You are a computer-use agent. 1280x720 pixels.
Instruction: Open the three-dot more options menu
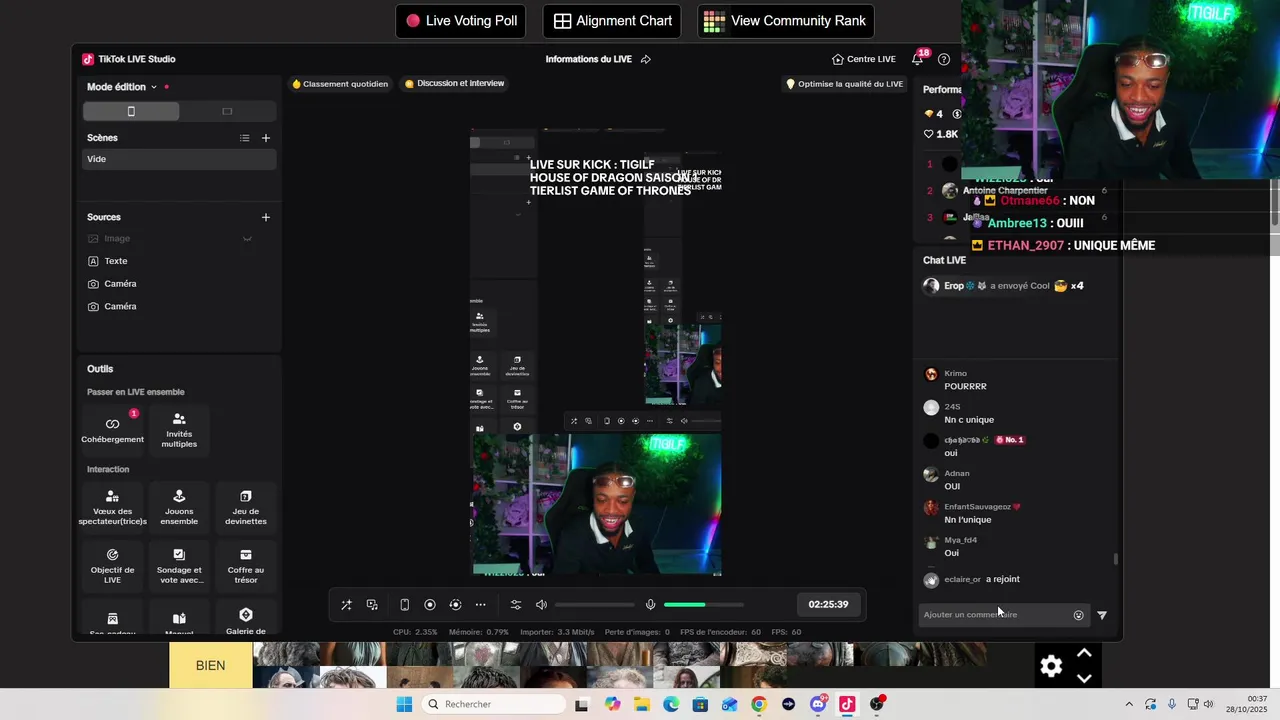tap(481, 605)
